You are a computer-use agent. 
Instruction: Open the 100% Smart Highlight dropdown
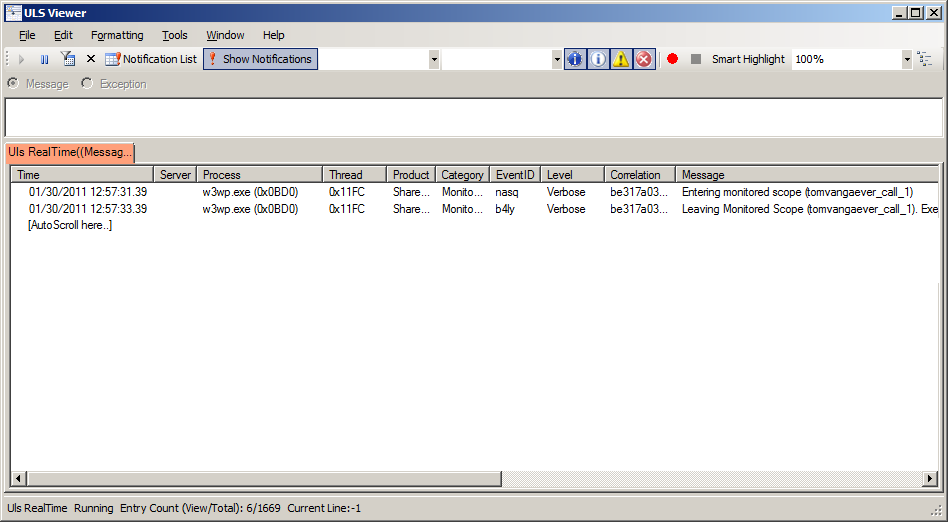[906, 59]
